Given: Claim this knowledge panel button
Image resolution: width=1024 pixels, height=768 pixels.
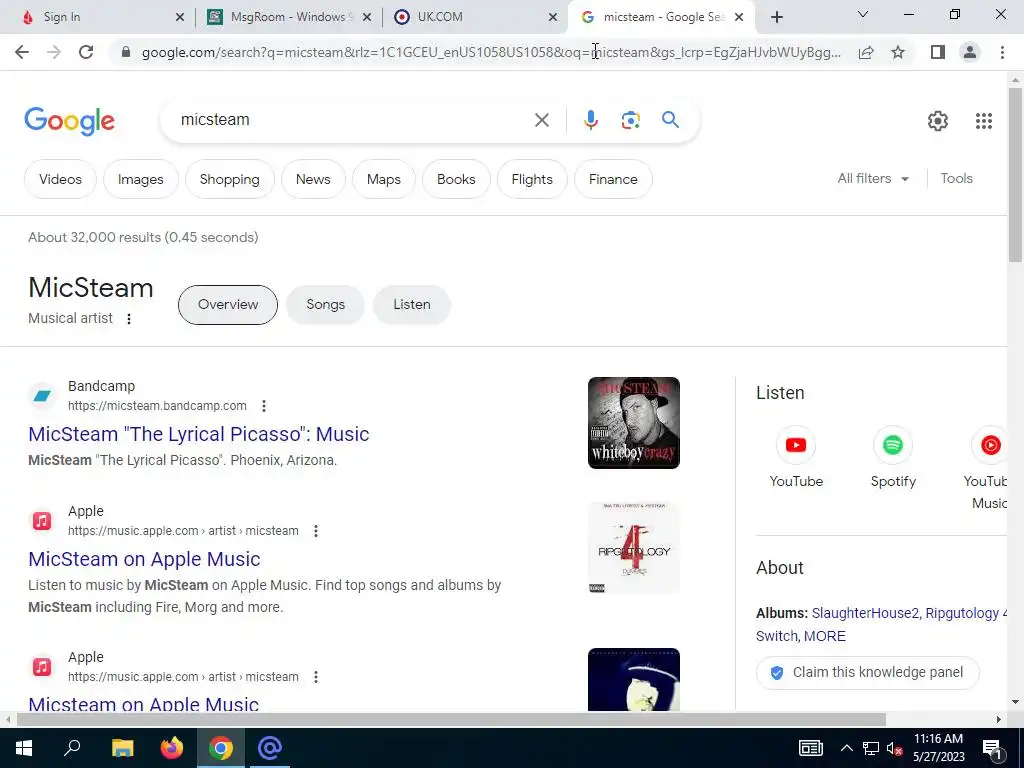Looking at the screenshot, I should pyautogui.click(x=867, y=673).
